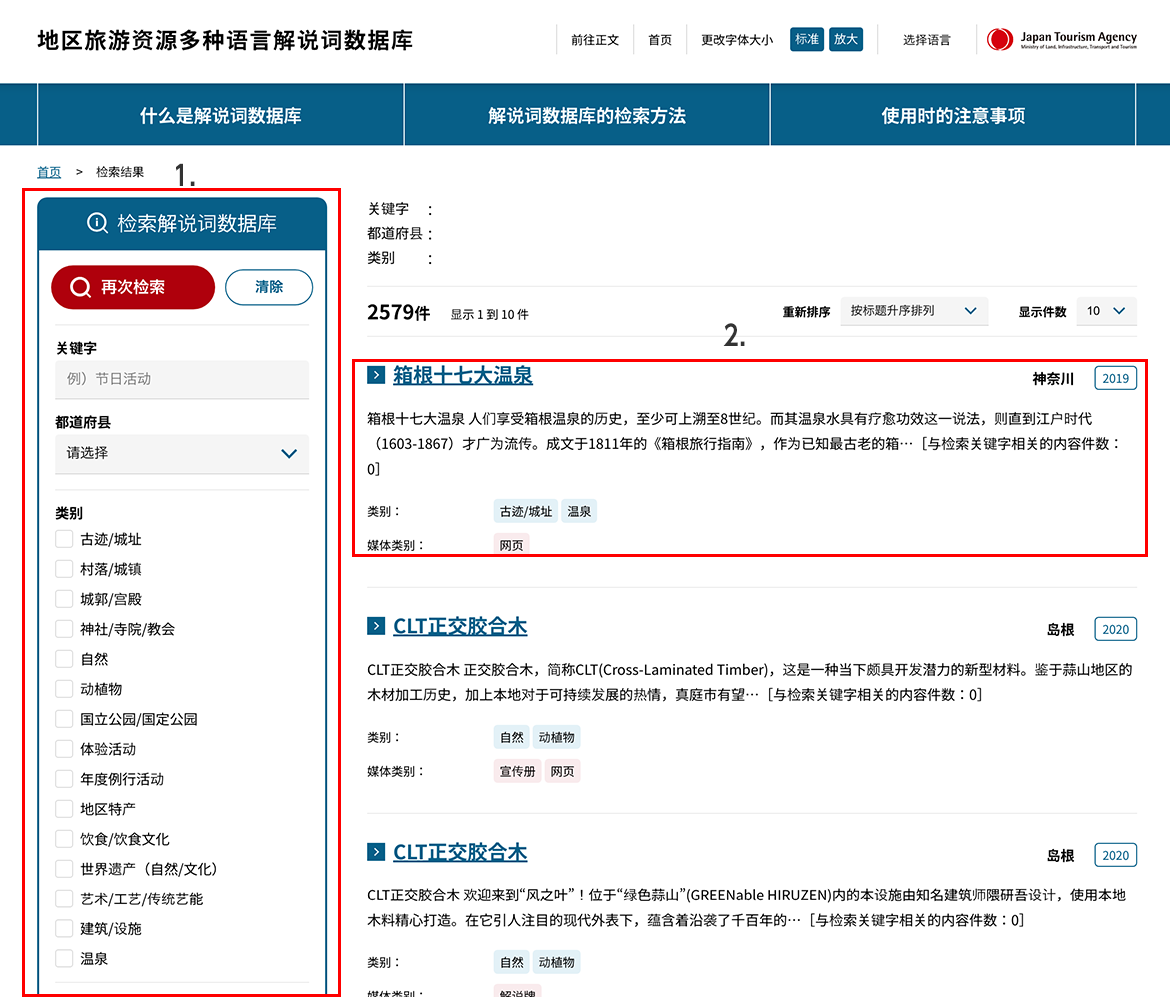Click the 神奈川 prefecture label

tap(1053, 378)
